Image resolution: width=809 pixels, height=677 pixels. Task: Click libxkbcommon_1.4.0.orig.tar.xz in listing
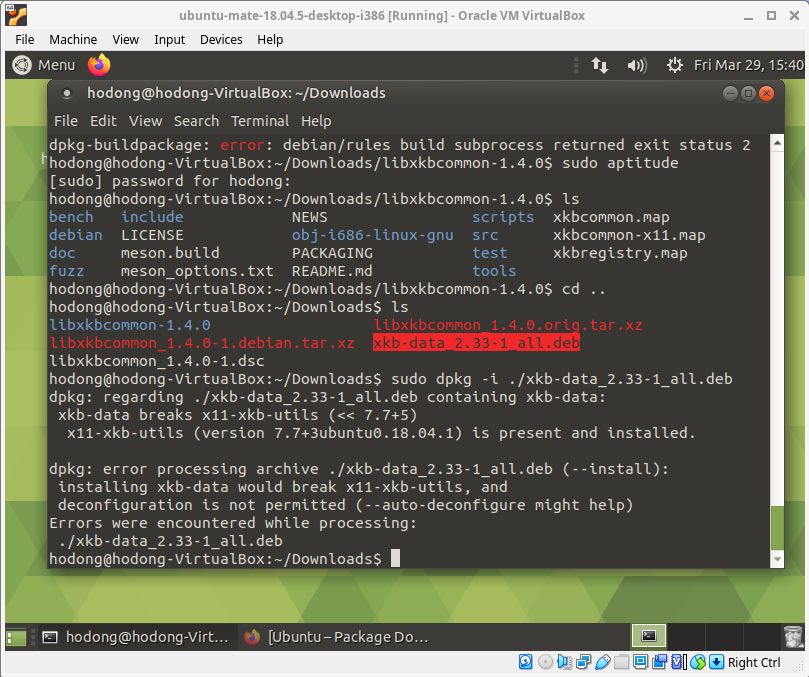pyautogui.click(x=508, y=325)
